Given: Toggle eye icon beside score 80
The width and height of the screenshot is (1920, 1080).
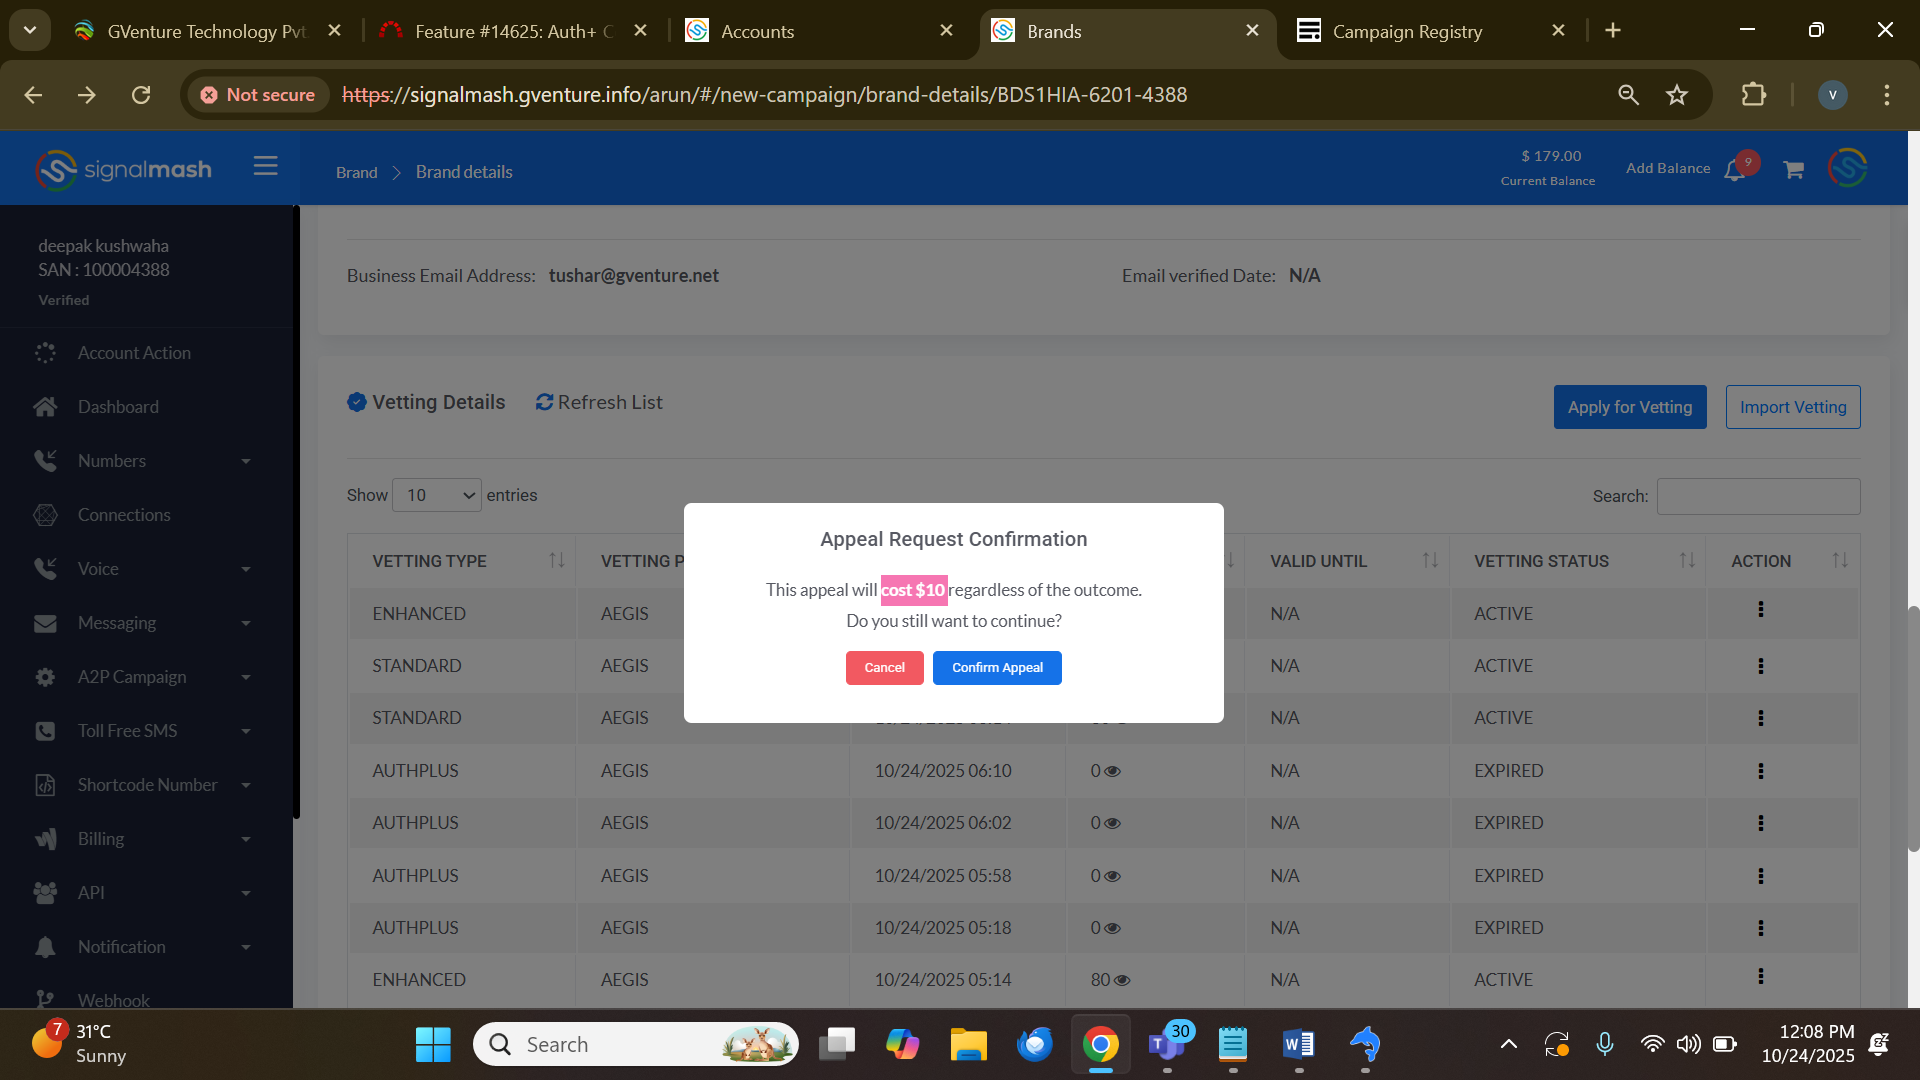Looking at the screenshot, I should tap(1123, 980).
